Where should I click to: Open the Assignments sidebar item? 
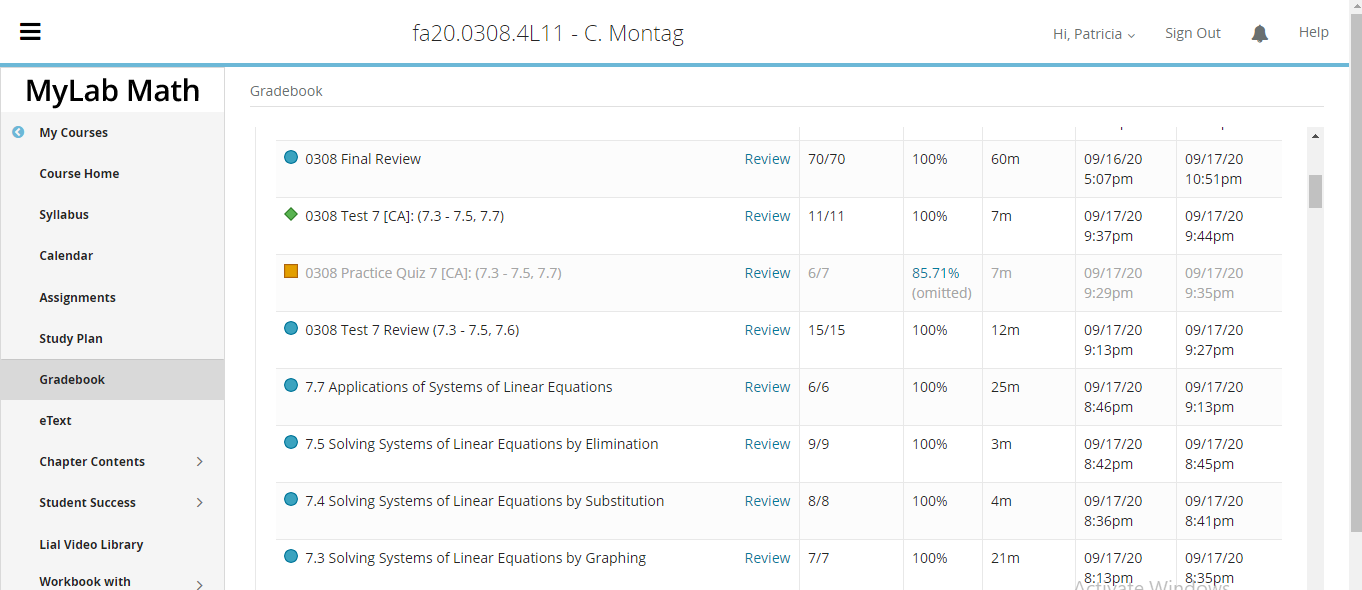click(77, 298)
